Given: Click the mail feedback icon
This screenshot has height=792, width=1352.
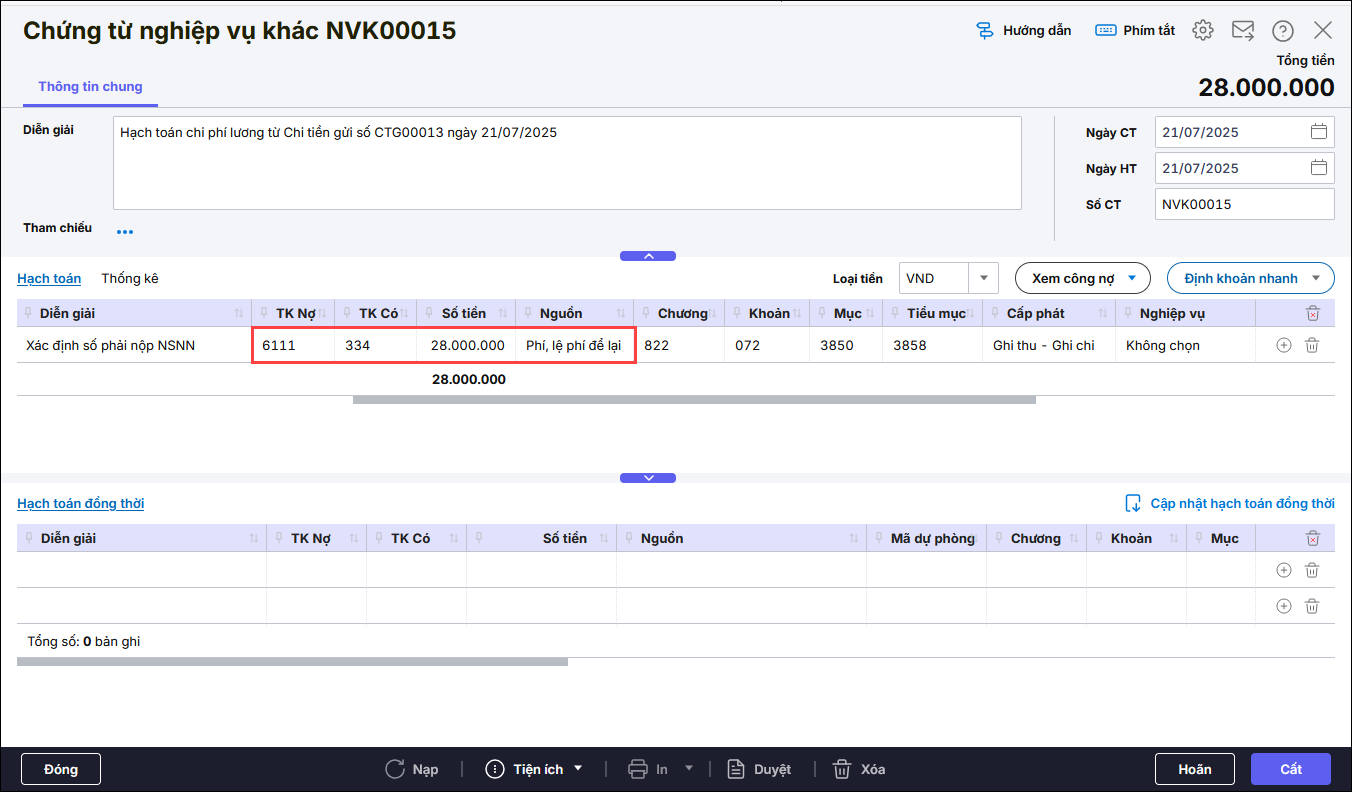Looking at the screenshot, I should (x=1243, y=30).
